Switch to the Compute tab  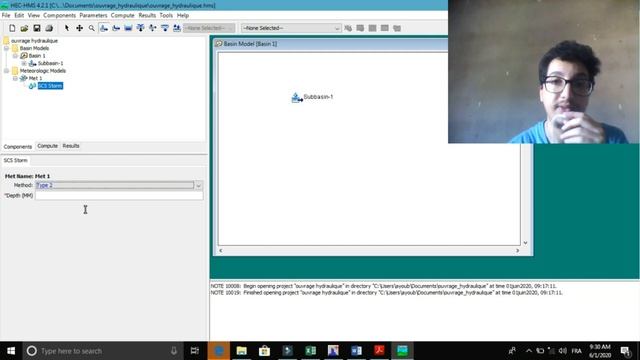tap(47, 146)
